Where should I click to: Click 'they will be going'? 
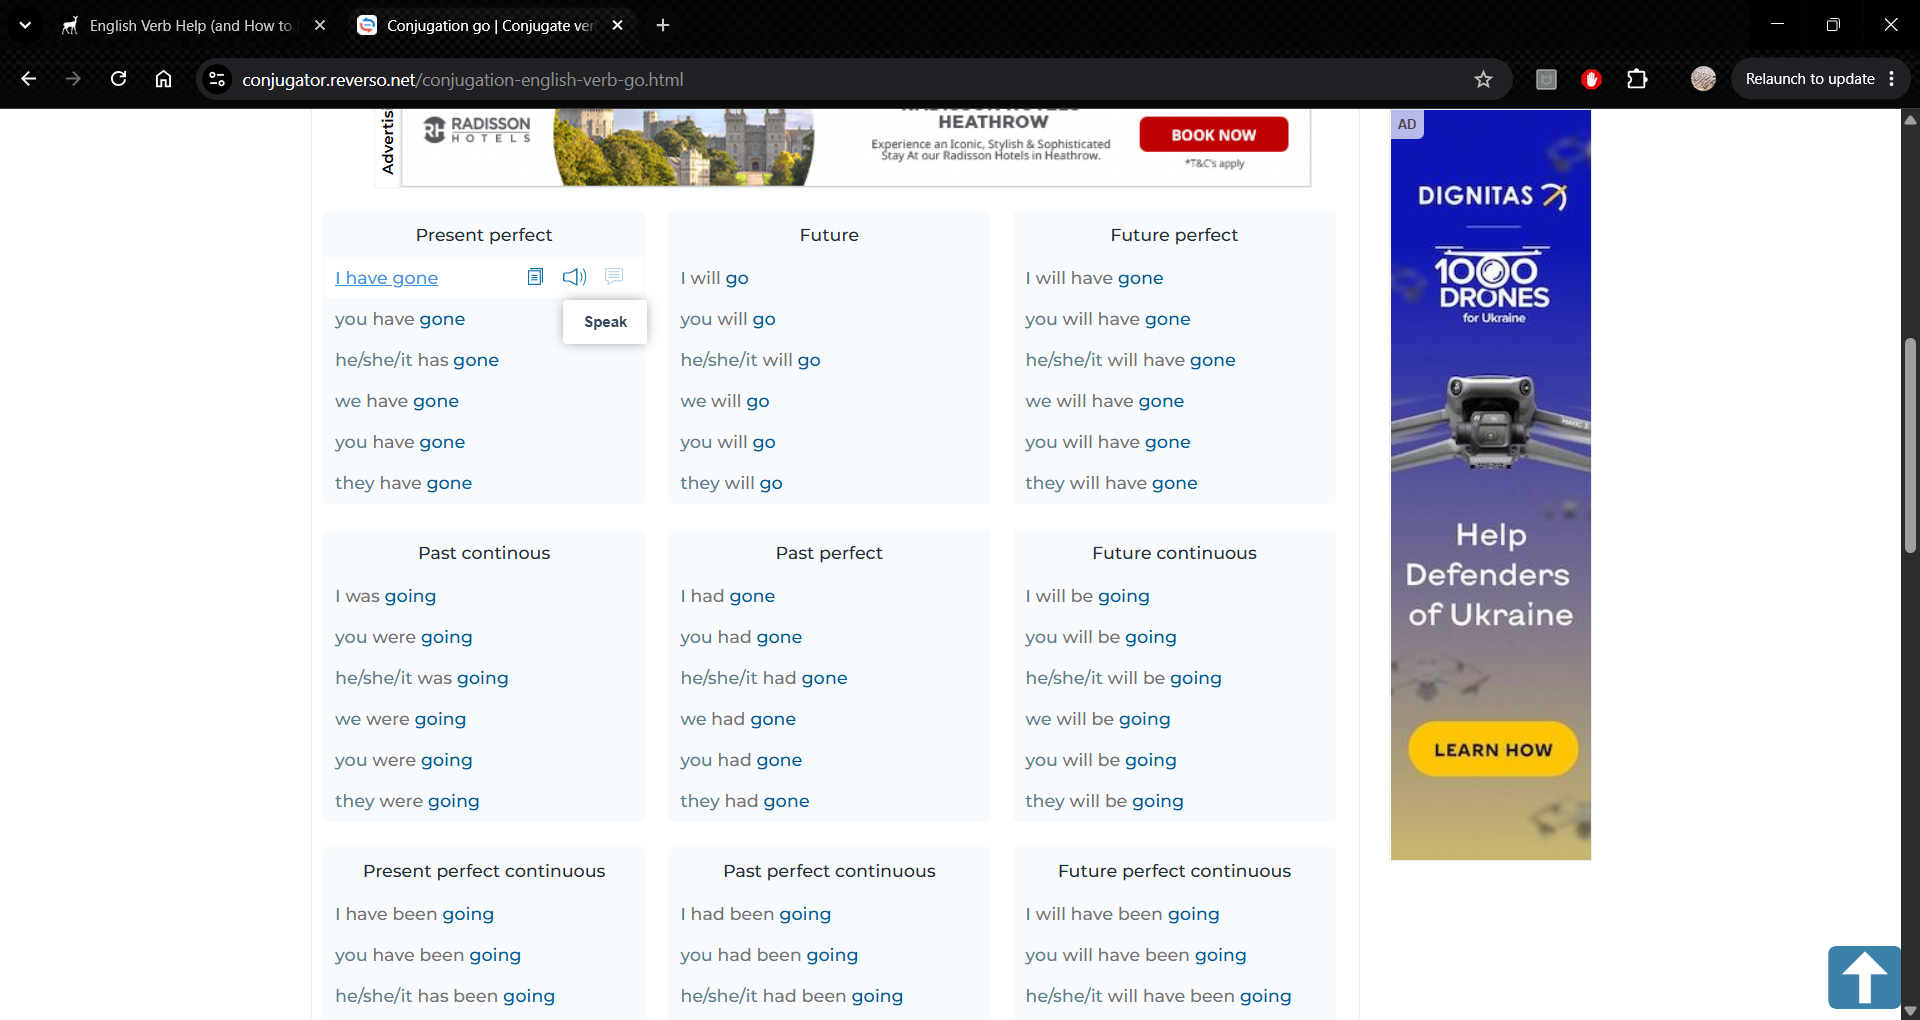[x=1104, y=801]
